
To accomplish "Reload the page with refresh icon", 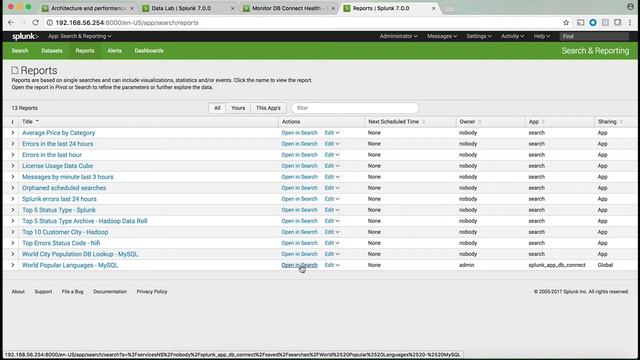I will point(36,23).
